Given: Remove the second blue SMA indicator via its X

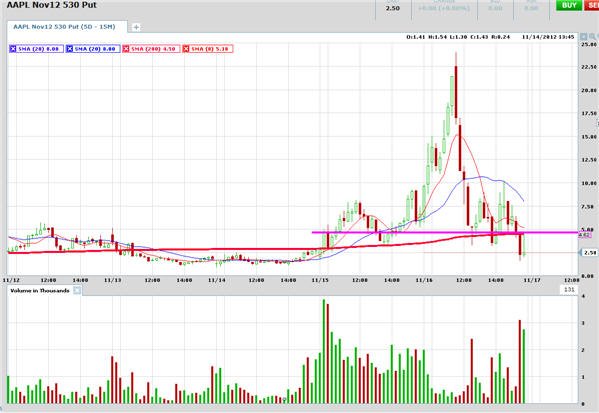Looking at the screenshot, I should coord(70,49).
